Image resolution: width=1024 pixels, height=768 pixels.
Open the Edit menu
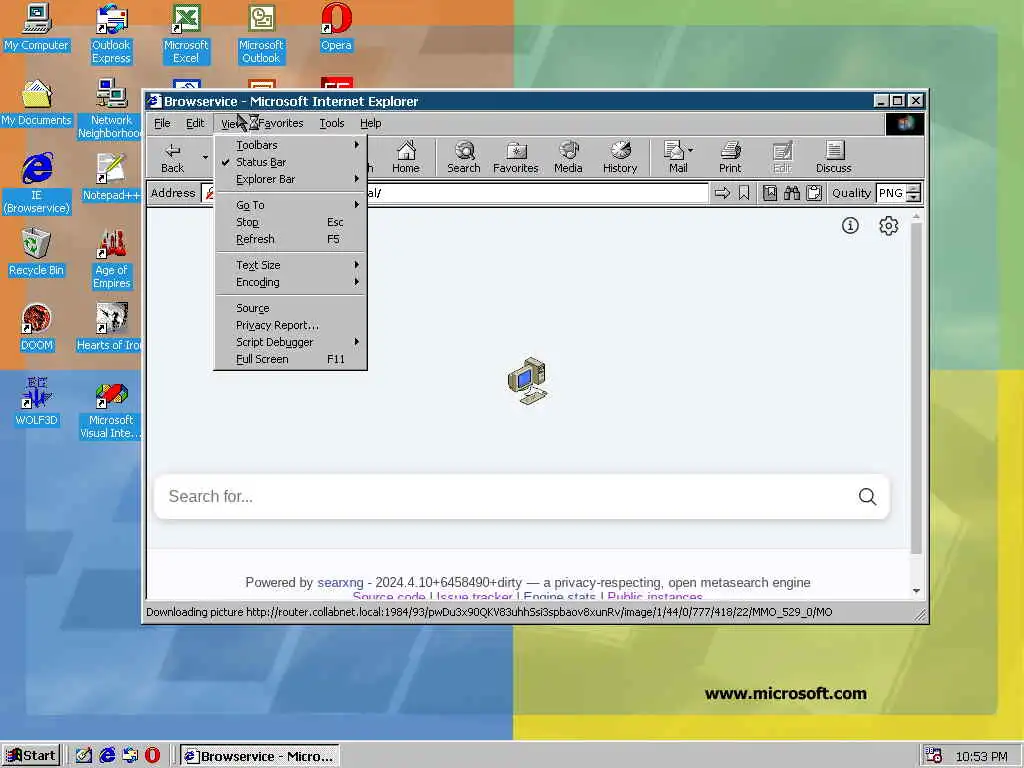(x=195, y=123)
